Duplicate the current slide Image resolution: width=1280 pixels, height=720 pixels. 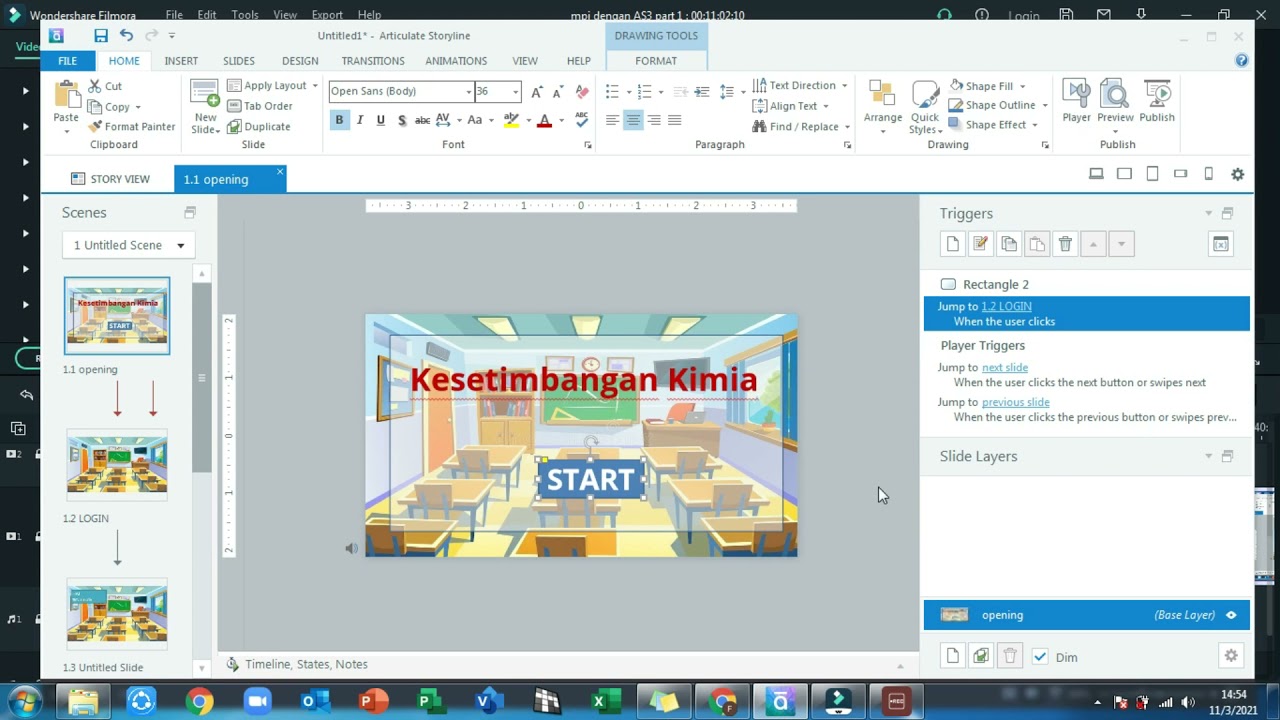(x=259, y=127)
